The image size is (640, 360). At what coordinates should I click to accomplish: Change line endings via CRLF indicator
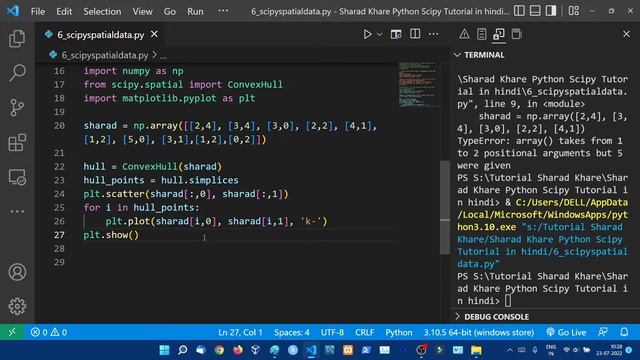click(364, 332)
